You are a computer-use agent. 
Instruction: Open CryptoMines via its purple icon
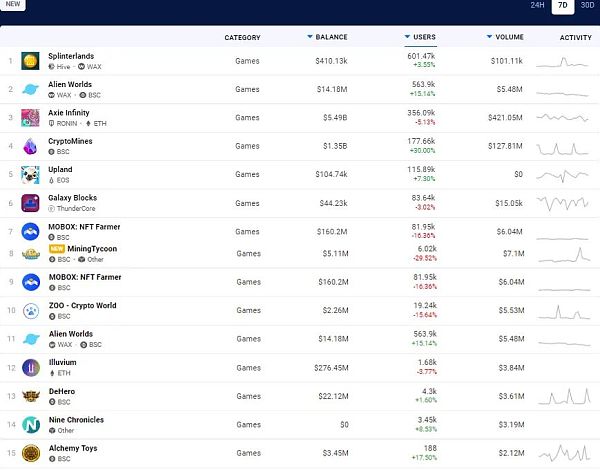[30, 146]
